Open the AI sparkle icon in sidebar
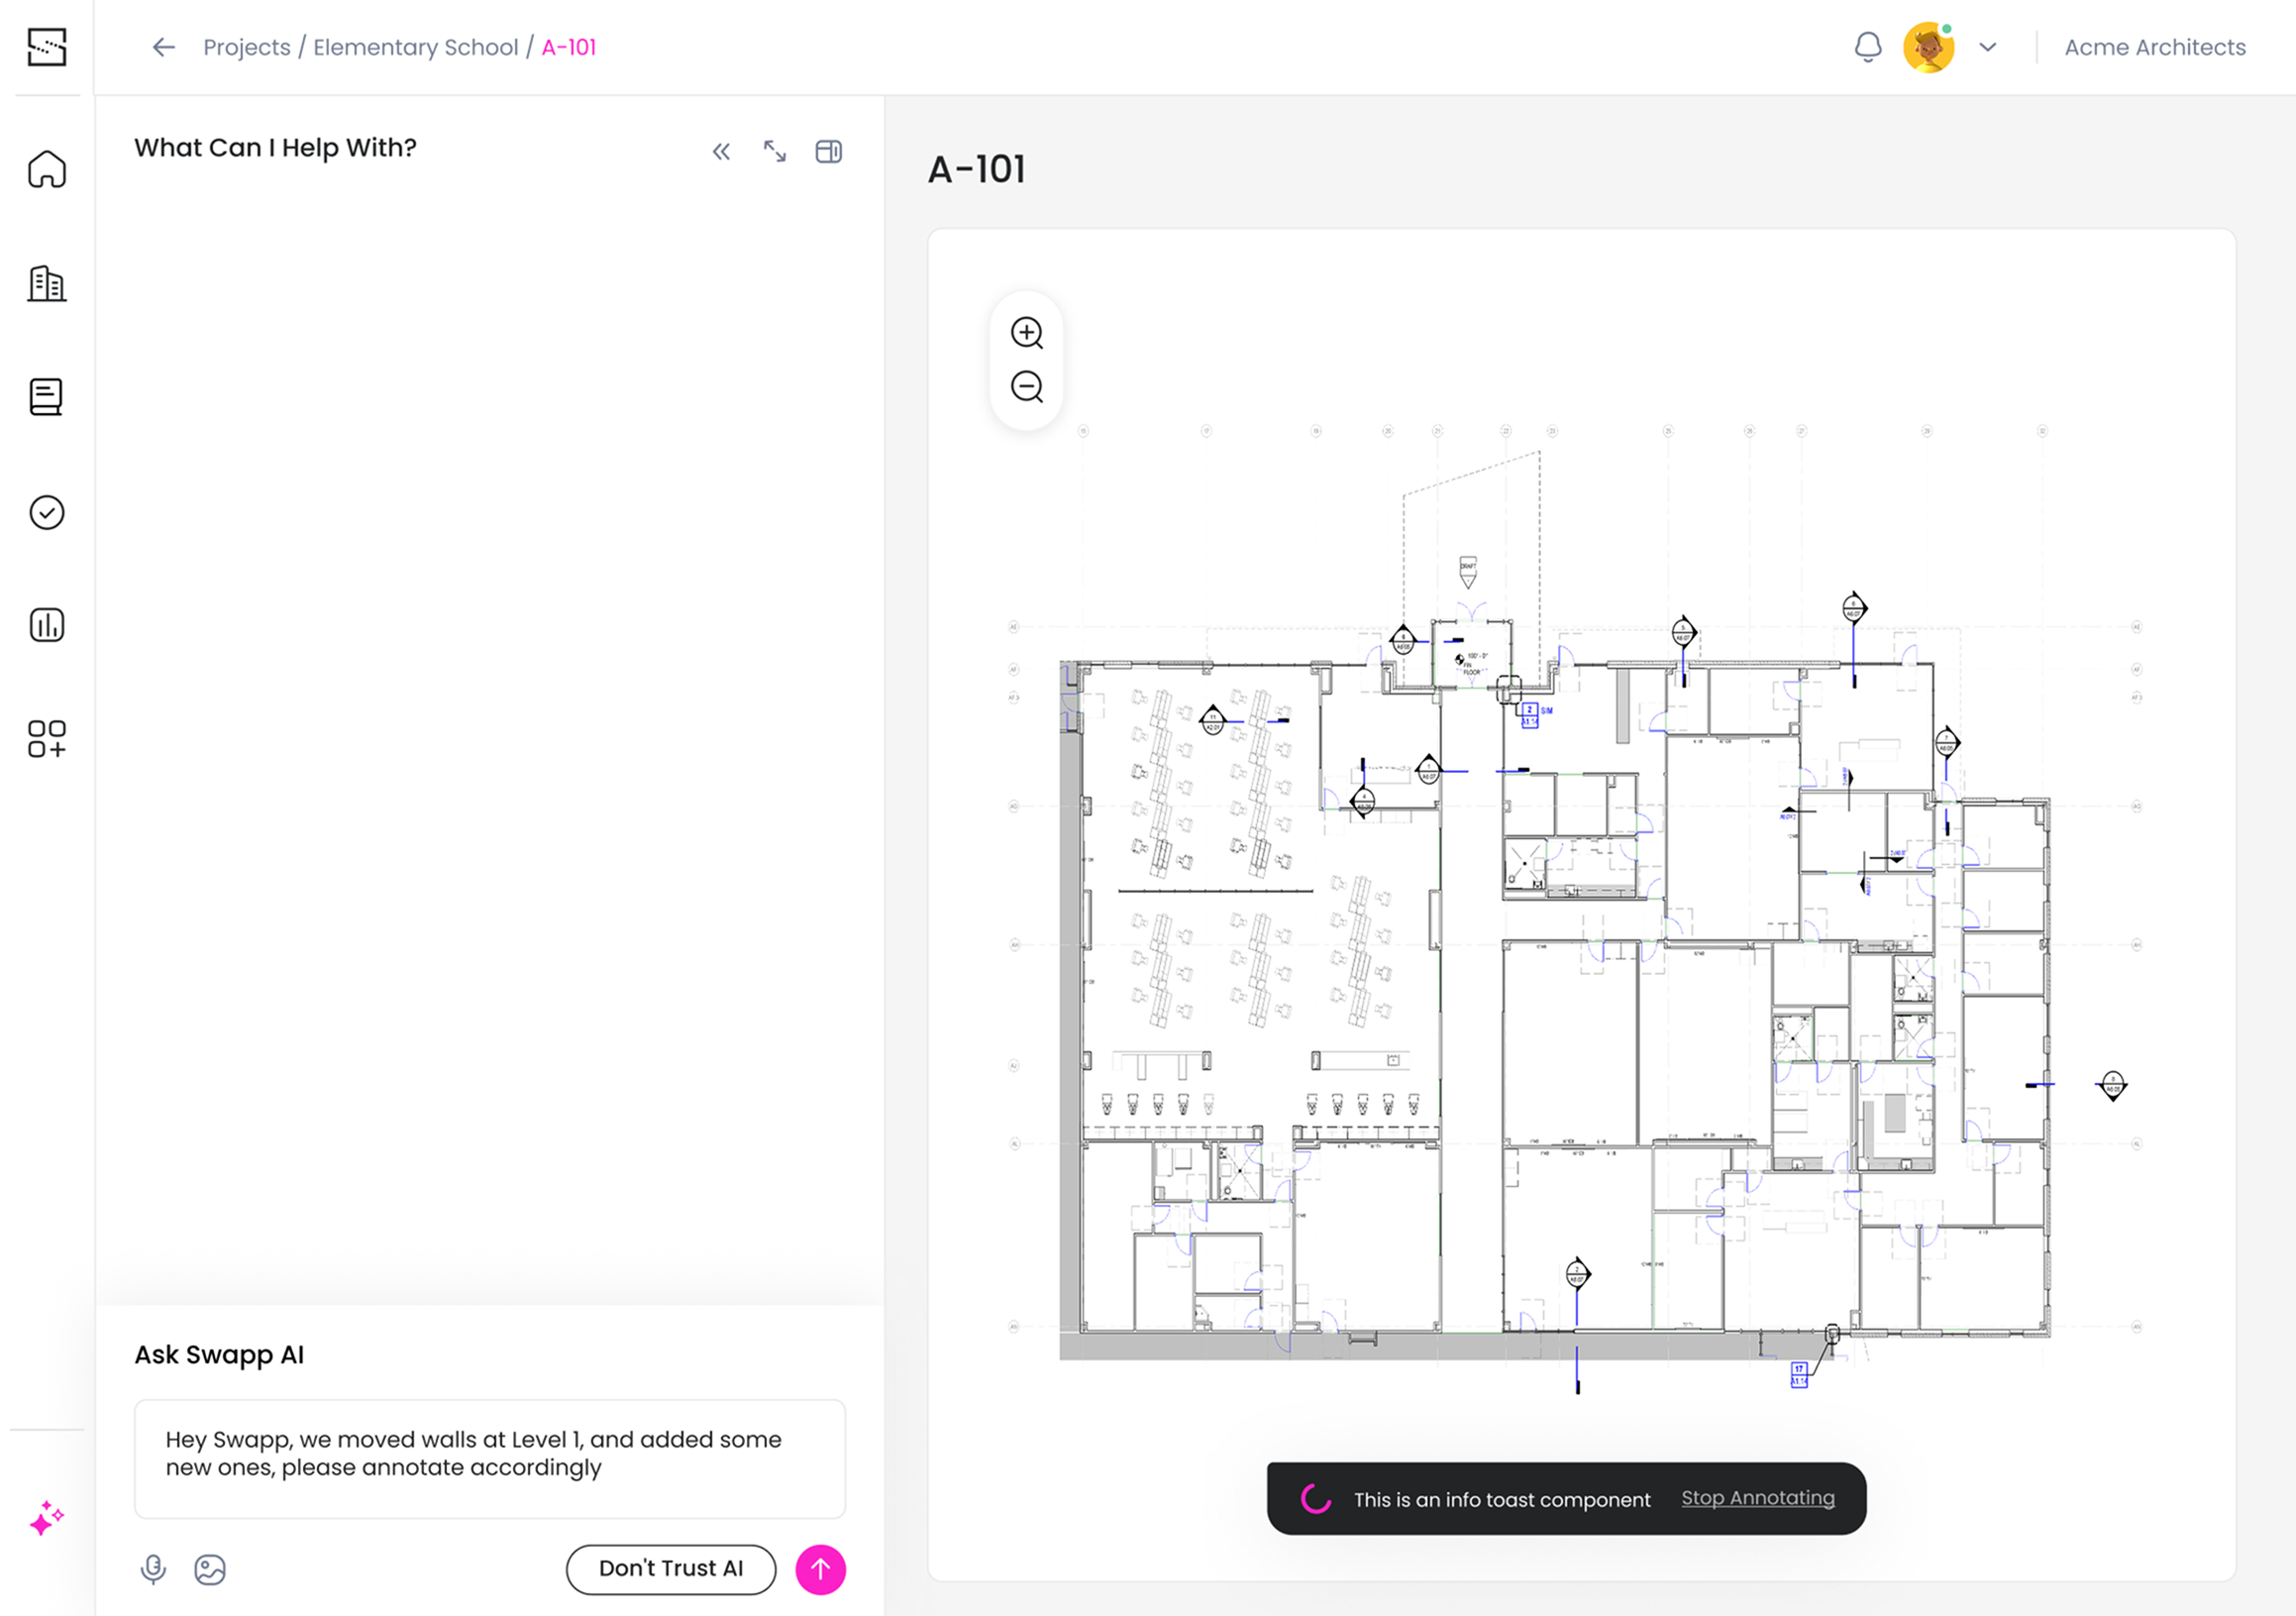 (x=47, y=1518)
